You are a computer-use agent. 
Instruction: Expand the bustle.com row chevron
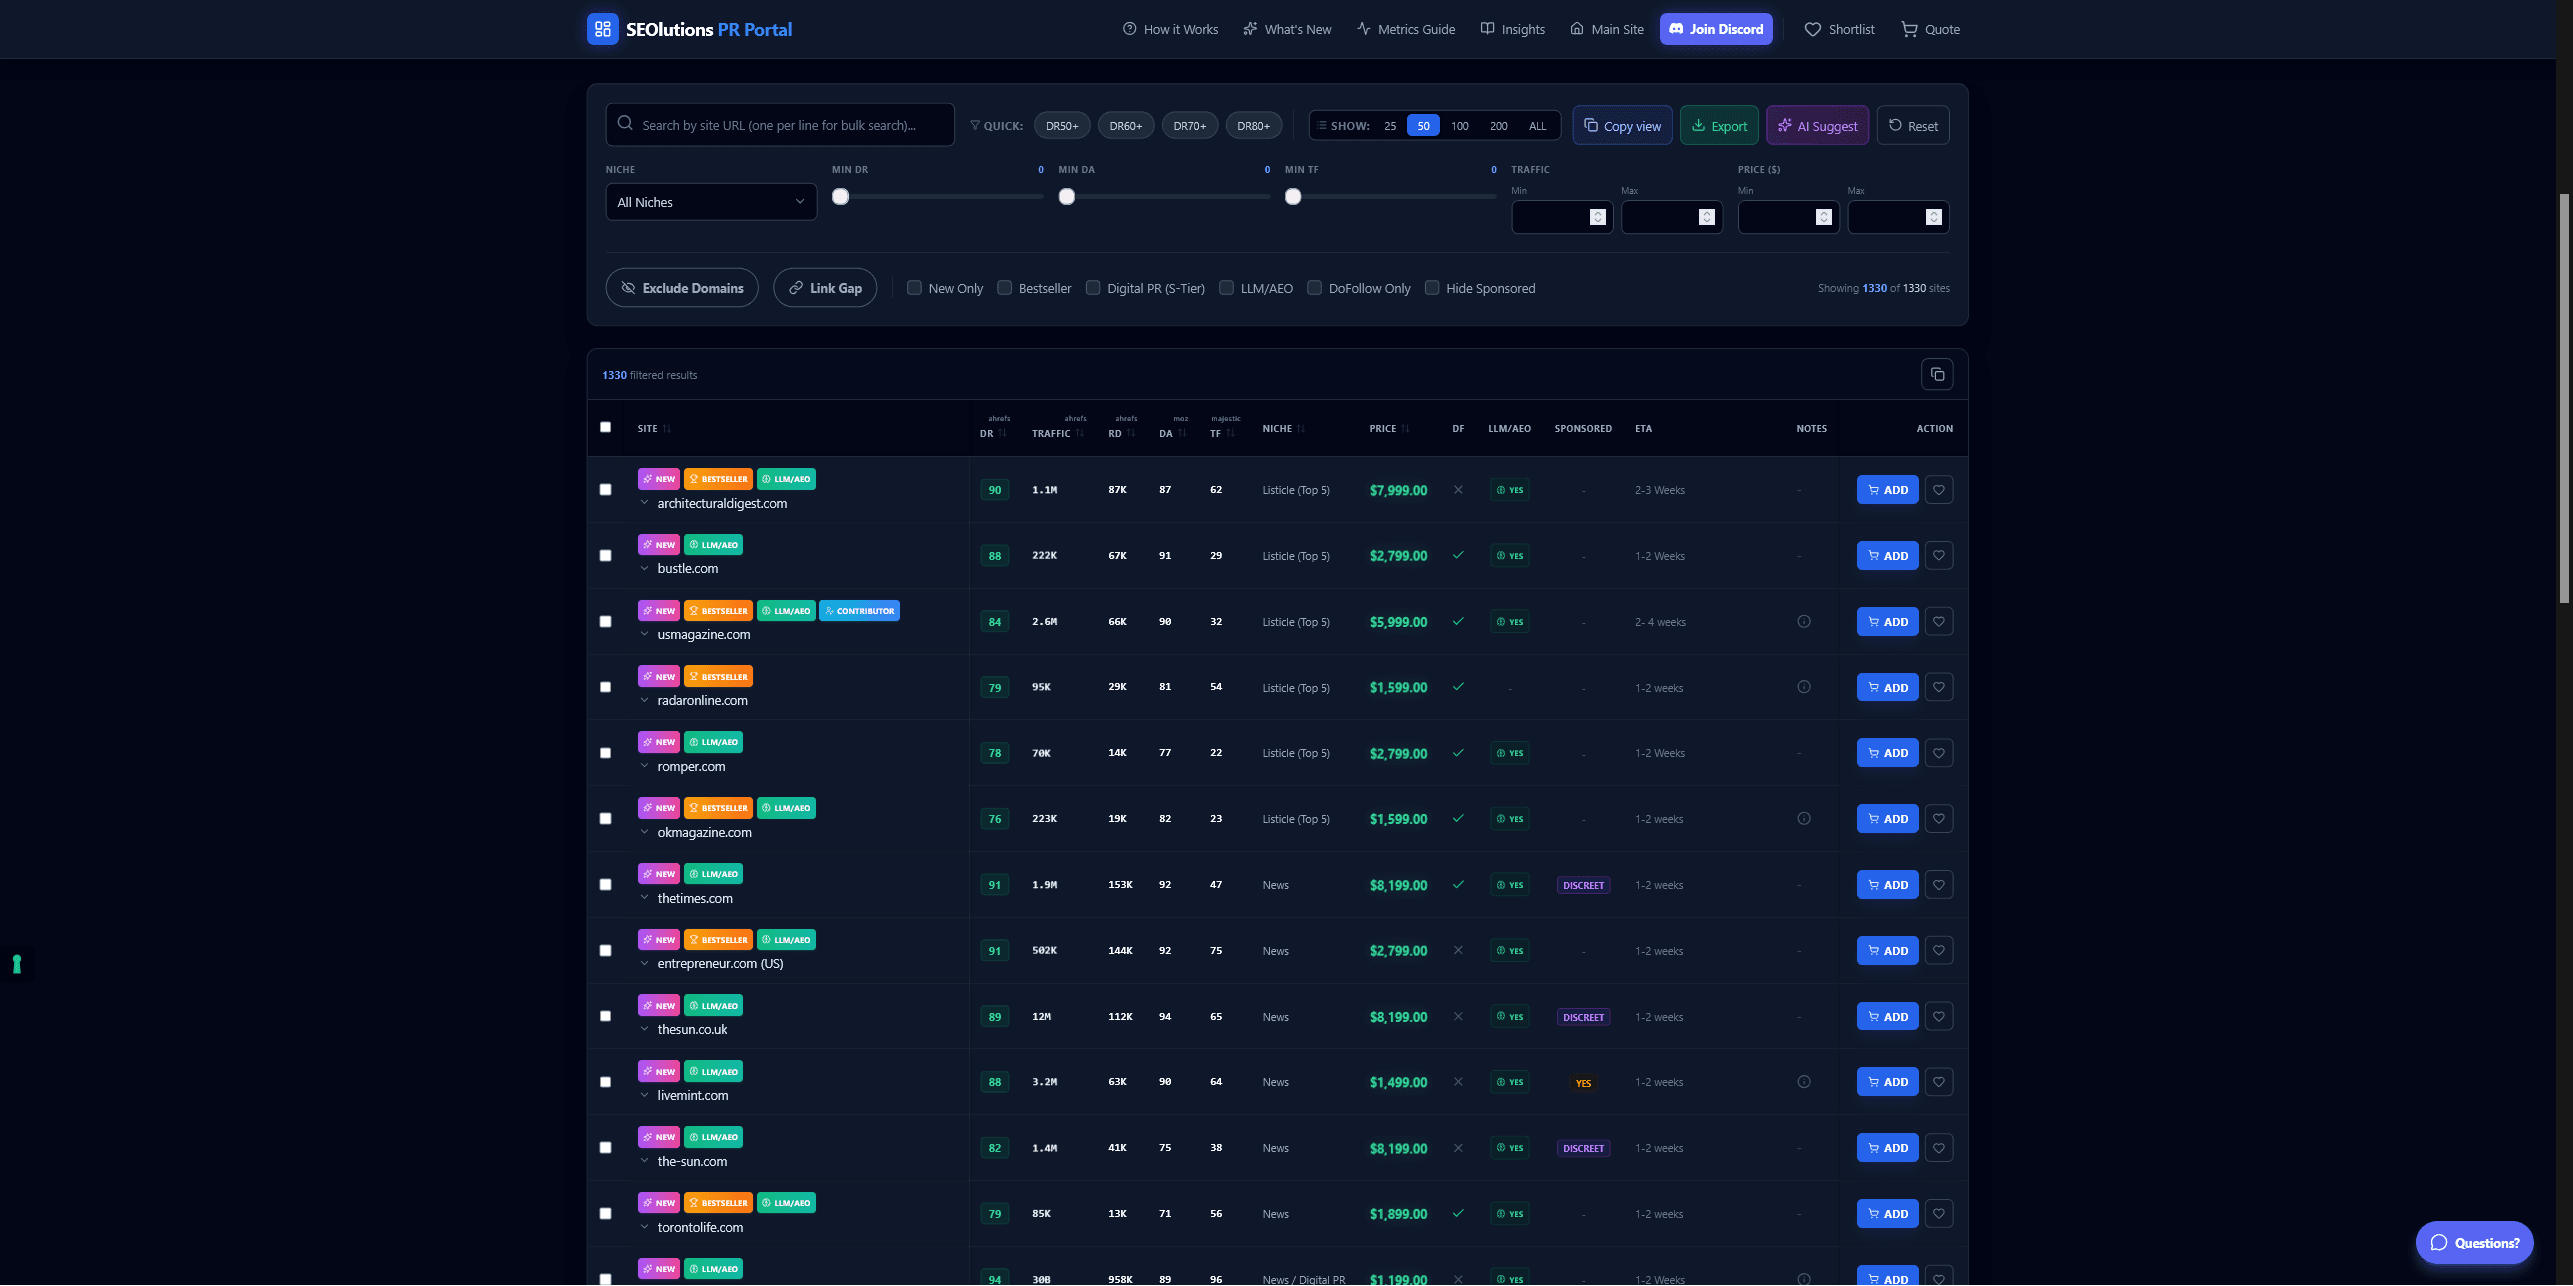pyautogui.click(x=644, y=569)
